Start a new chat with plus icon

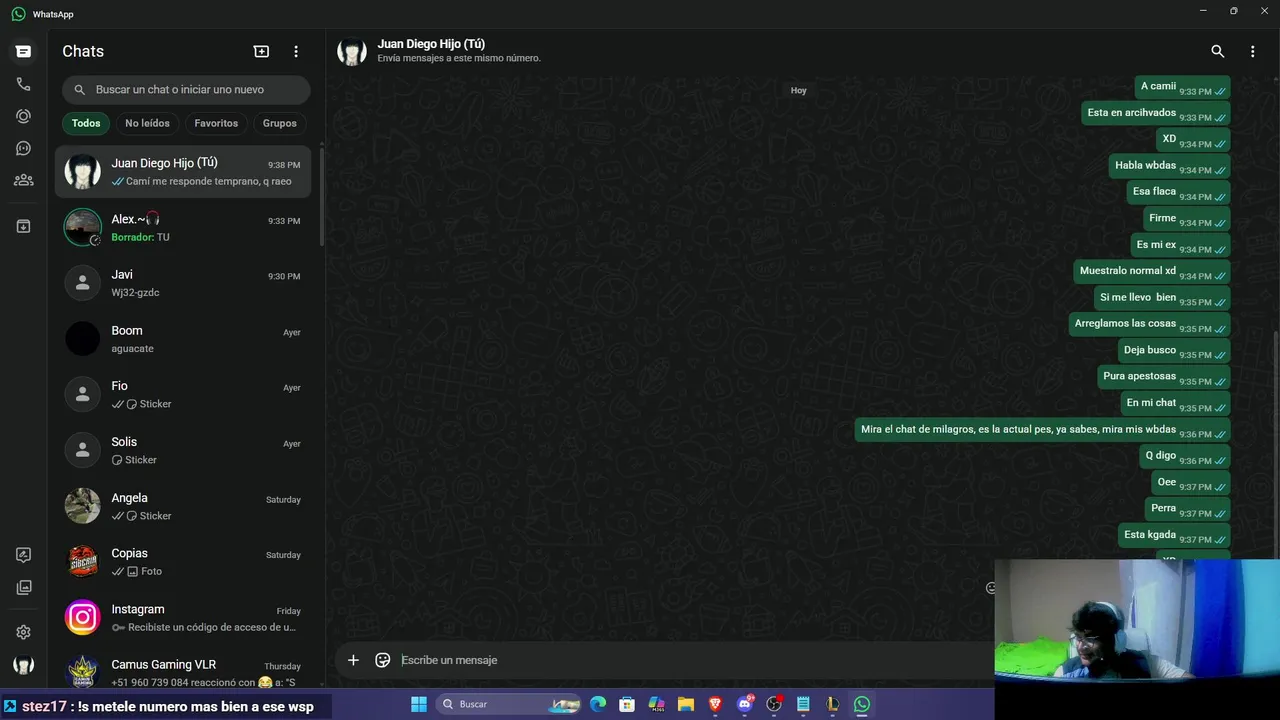[261, 51]
